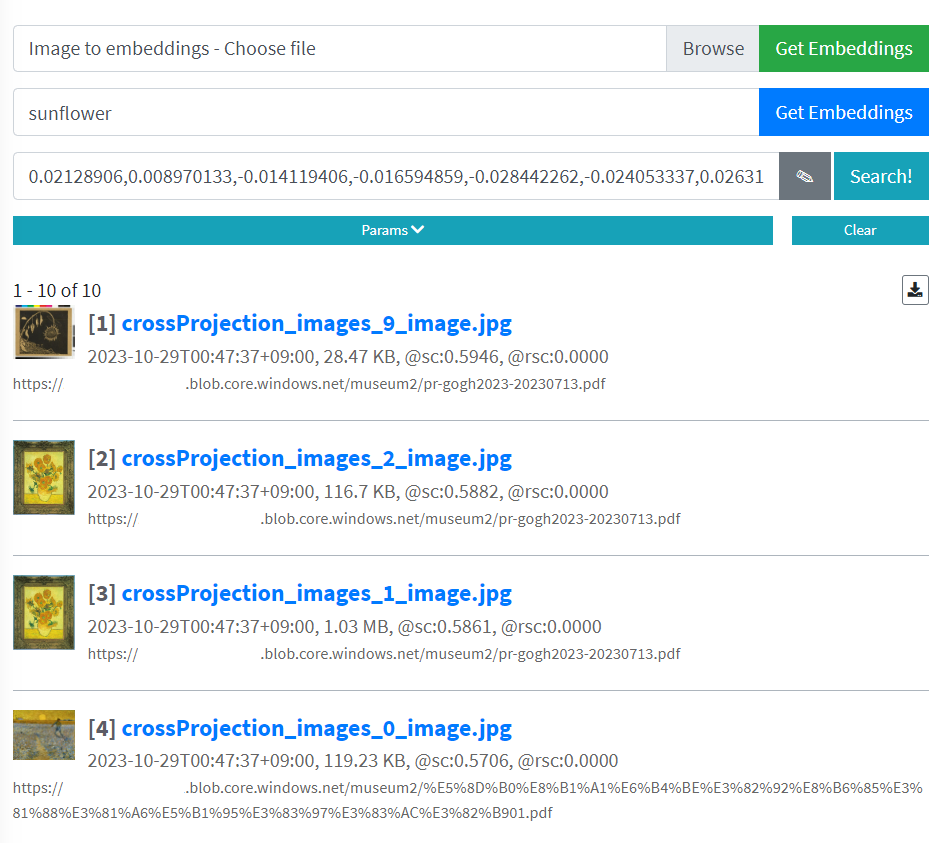Viewport: 939px width, 843px height.
Task: Focus the 'Image to embeddings - Choose file' field
Action: [x=340, y=48]
